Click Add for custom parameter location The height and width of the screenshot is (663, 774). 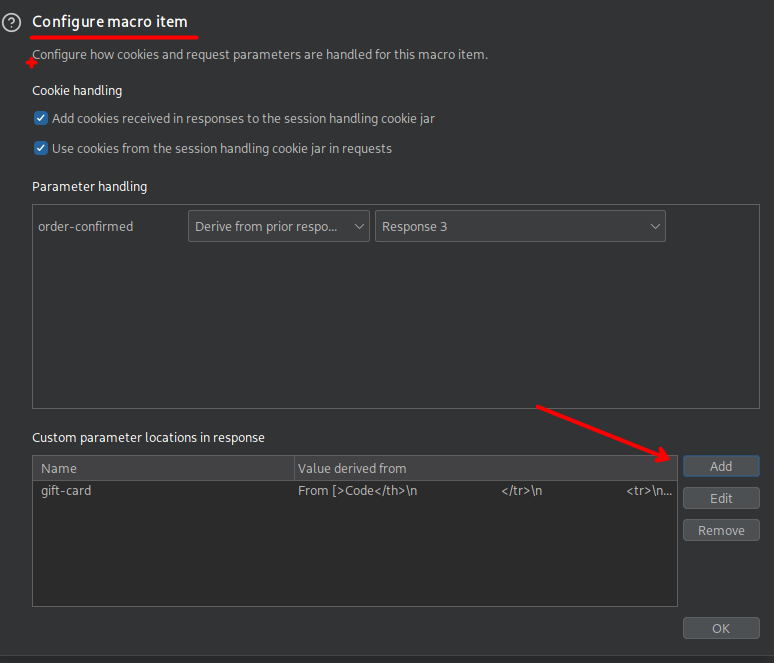tap(721, 466)
